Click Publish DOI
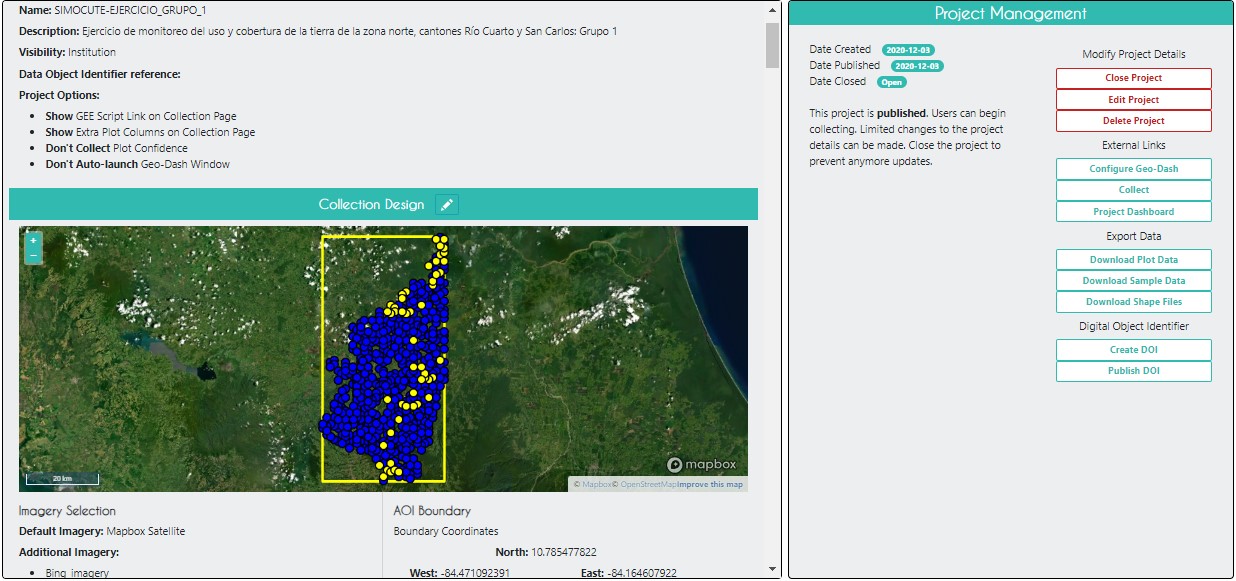This screenshot has height=581, width=1236. (1133, 371)
